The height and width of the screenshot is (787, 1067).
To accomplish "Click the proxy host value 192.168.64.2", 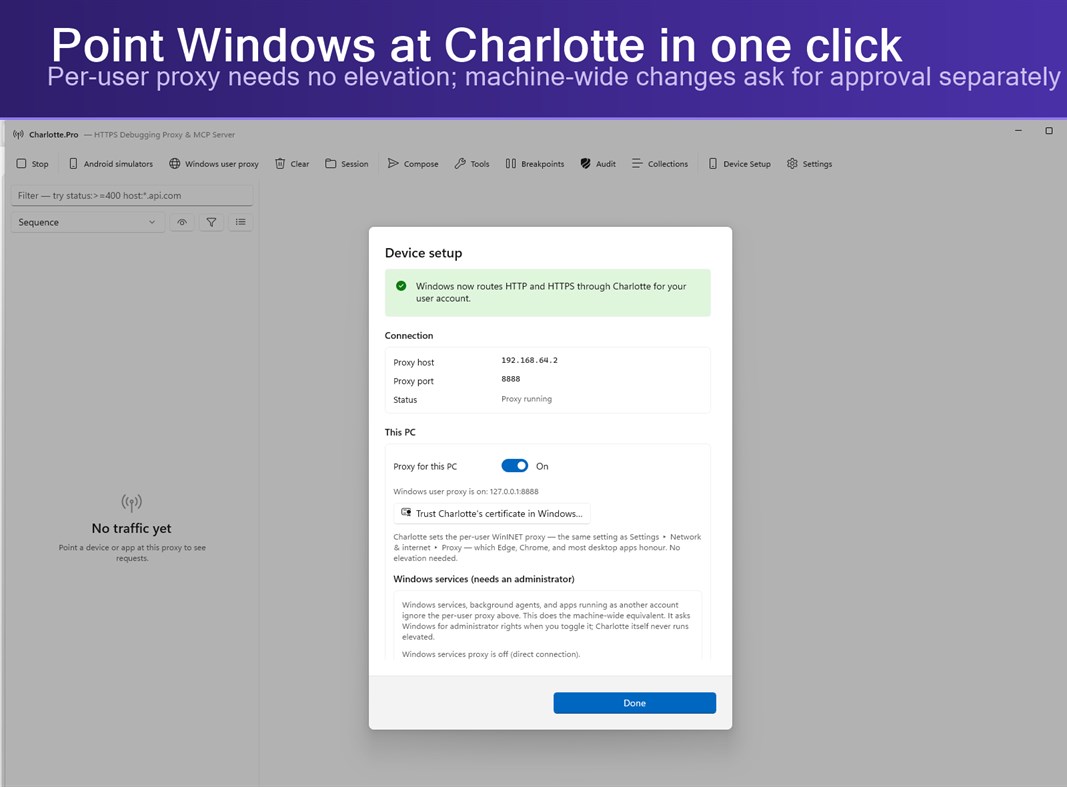I will click(529, 361).
